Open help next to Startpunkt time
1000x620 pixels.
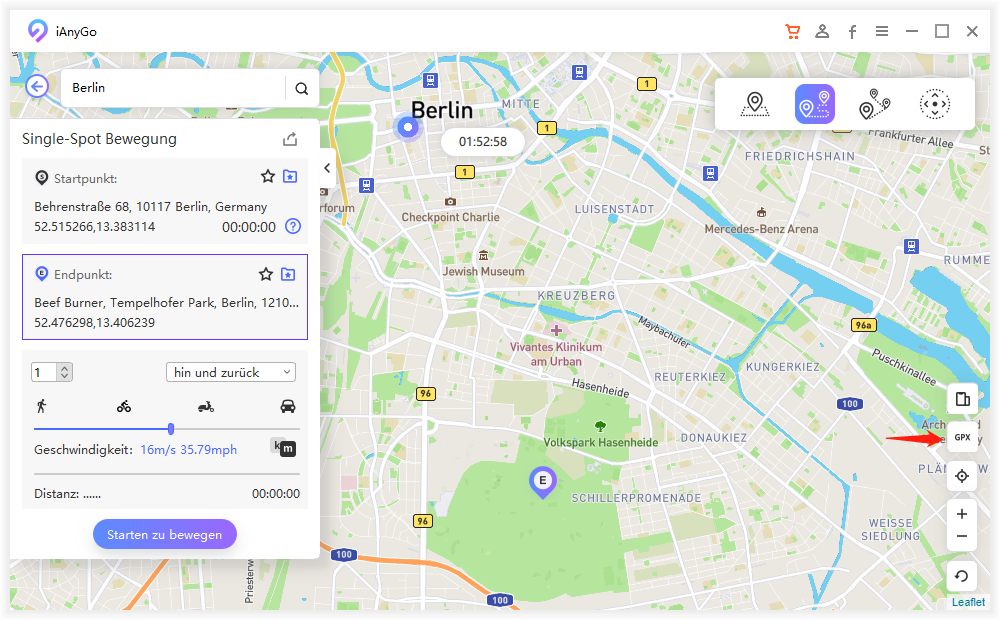[x=293, y=226]
